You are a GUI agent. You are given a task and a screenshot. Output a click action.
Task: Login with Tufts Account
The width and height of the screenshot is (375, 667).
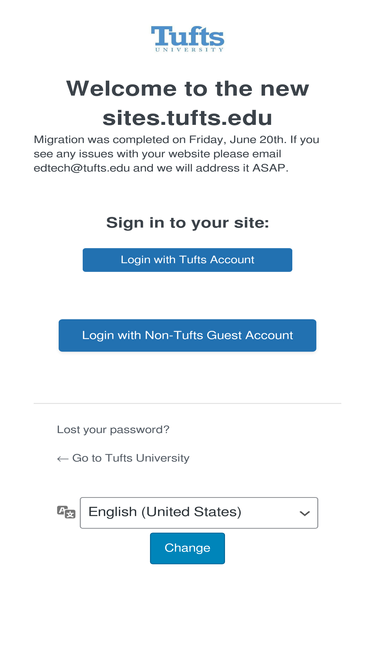pyautogui.click(x=188, y=260)
